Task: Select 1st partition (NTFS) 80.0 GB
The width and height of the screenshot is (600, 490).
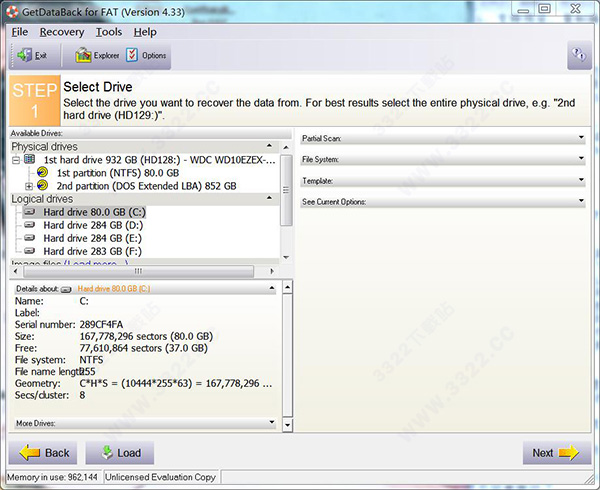Action: pos(118,173)
